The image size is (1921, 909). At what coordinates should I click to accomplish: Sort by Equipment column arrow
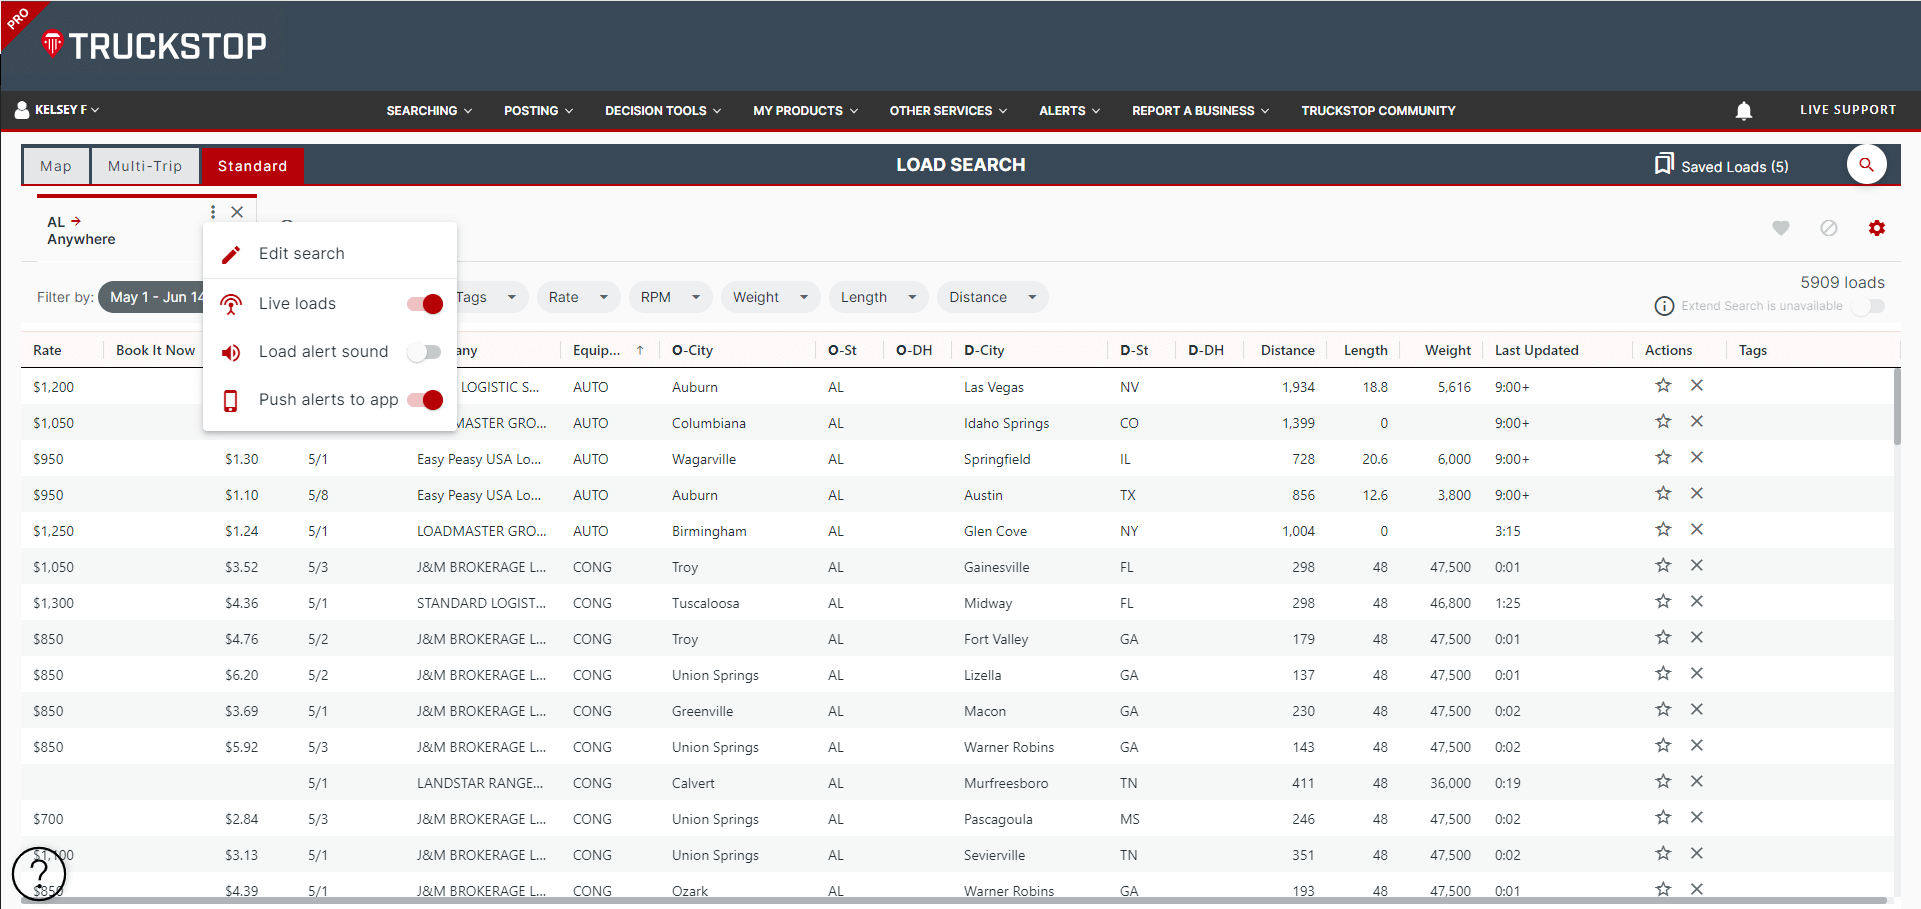point(640,350)
